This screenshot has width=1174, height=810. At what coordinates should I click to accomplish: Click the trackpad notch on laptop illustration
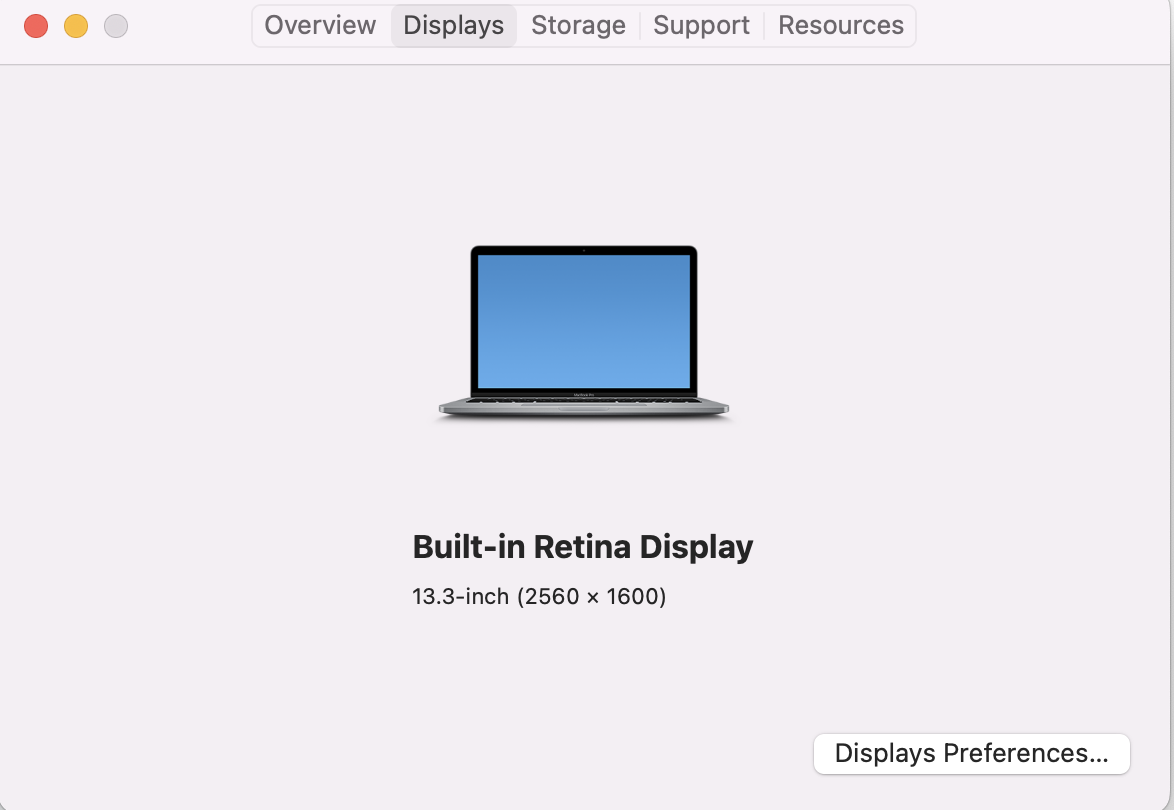583,409
